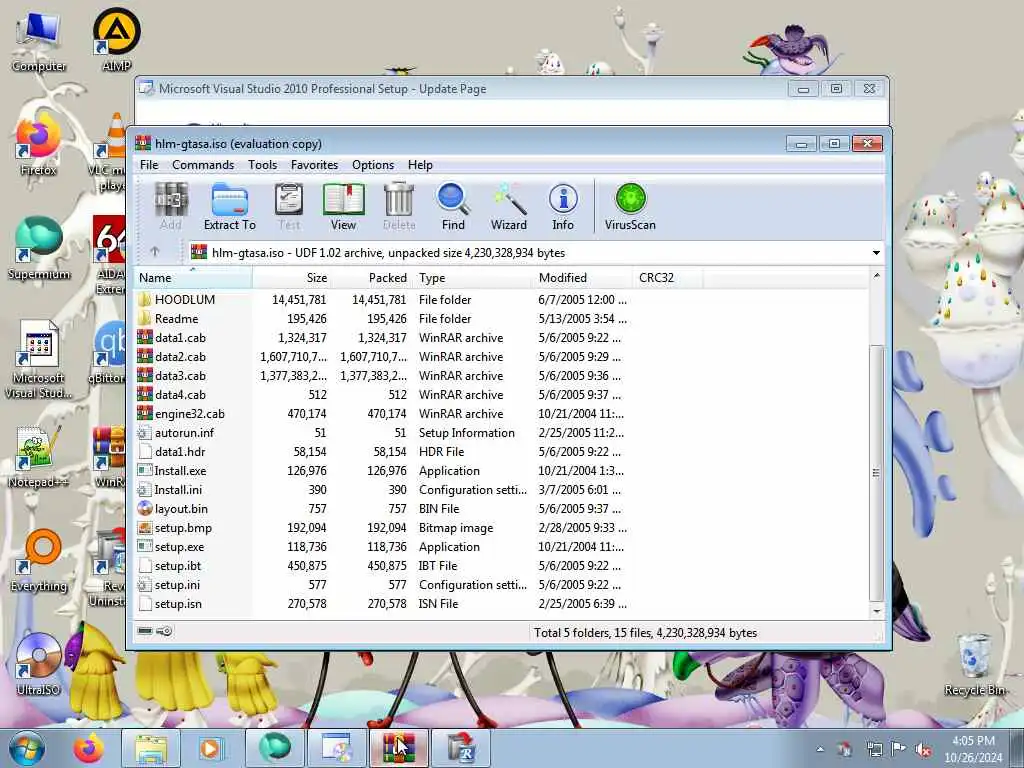Launch the Find tool

[x=453, y=207]
